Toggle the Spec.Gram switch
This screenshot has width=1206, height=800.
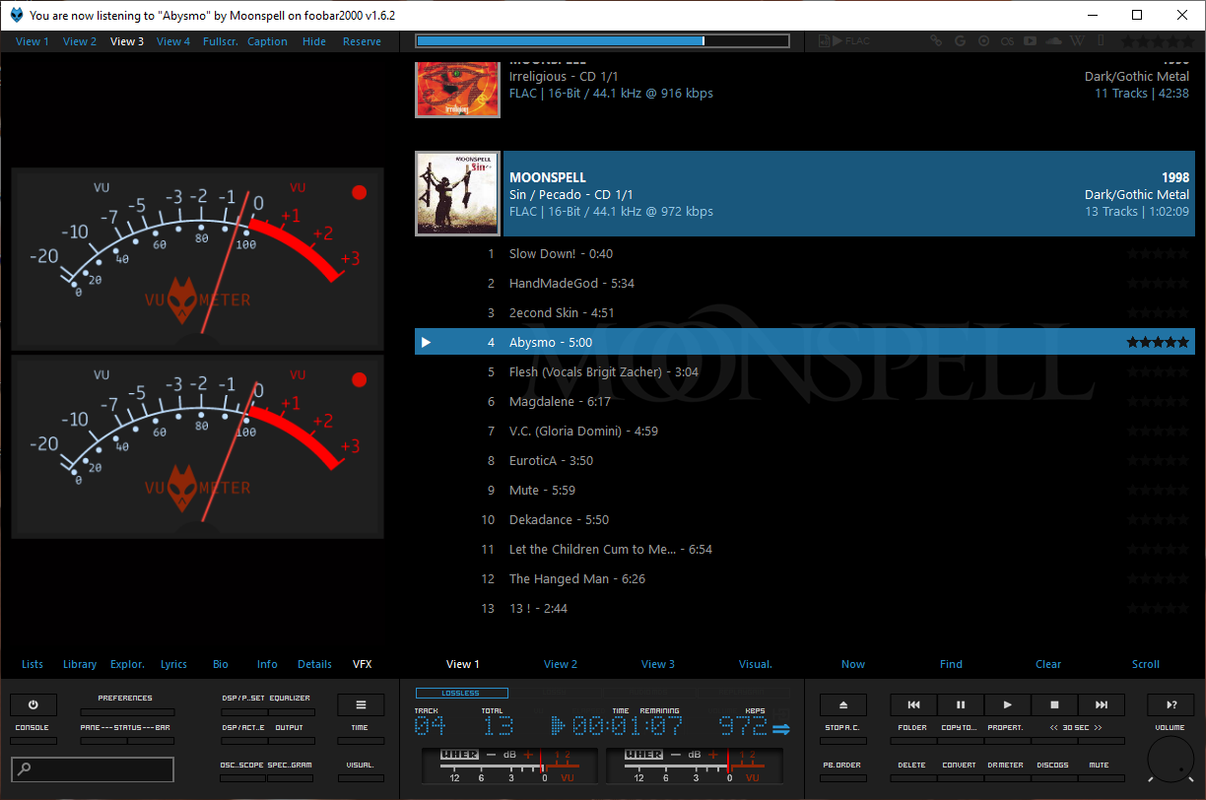[x=290, y=778]
